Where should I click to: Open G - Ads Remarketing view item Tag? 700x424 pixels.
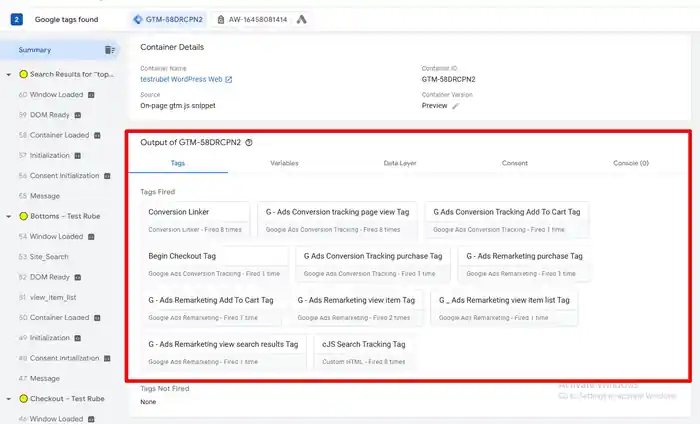point(356,308)
